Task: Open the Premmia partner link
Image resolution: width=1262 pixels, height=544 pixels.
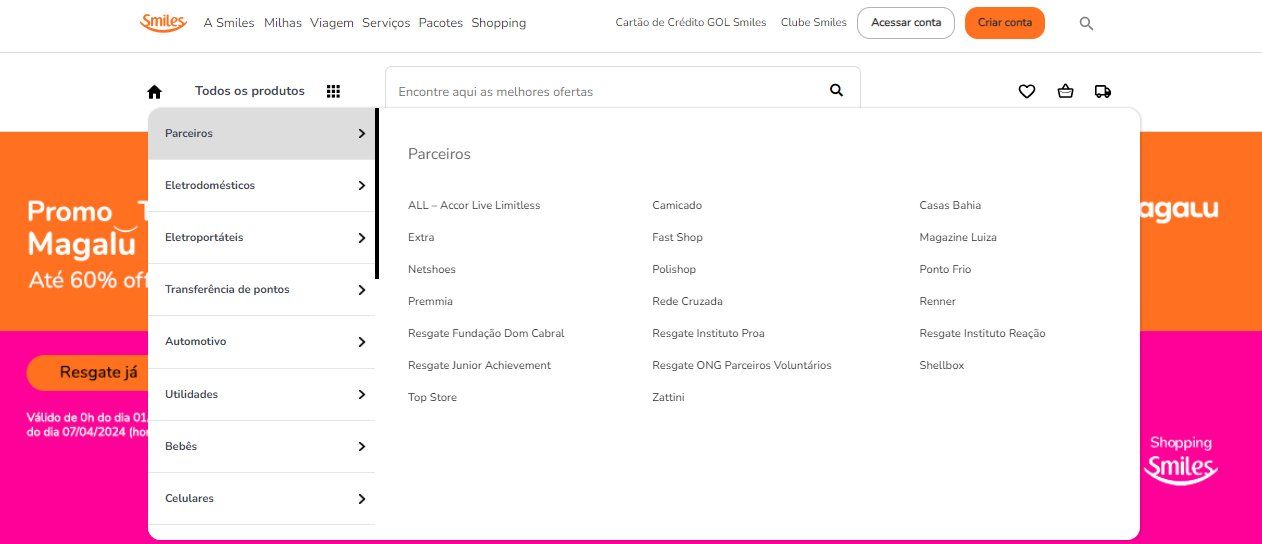Action: pyautogui.click(x=430, y=301)
